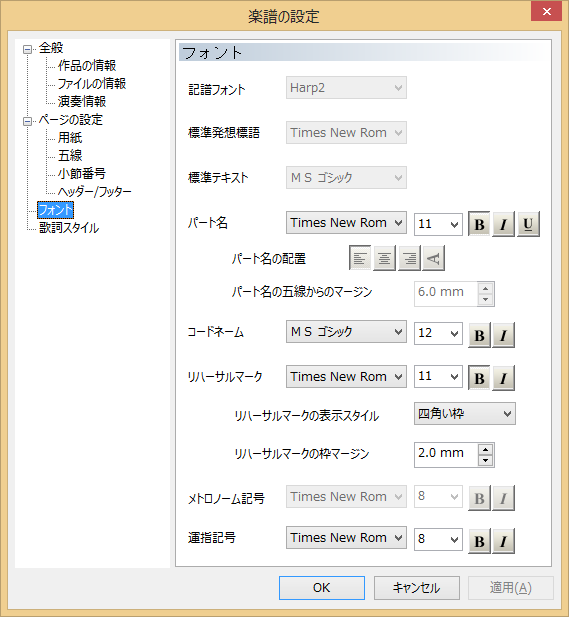Toggle italic for コードネーム font
569x617 pixels.
click(503, 335)
